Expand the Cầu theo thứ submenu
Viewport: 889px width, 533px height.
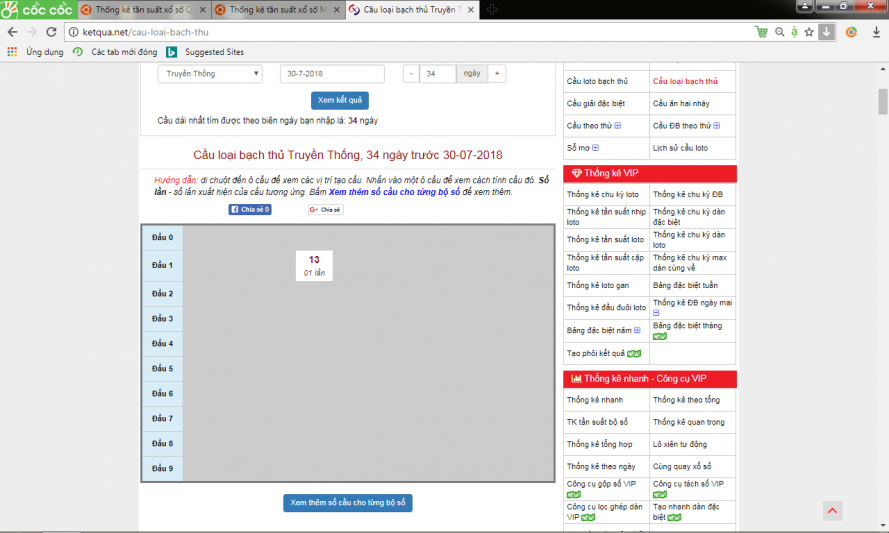[x=618, y=126]
